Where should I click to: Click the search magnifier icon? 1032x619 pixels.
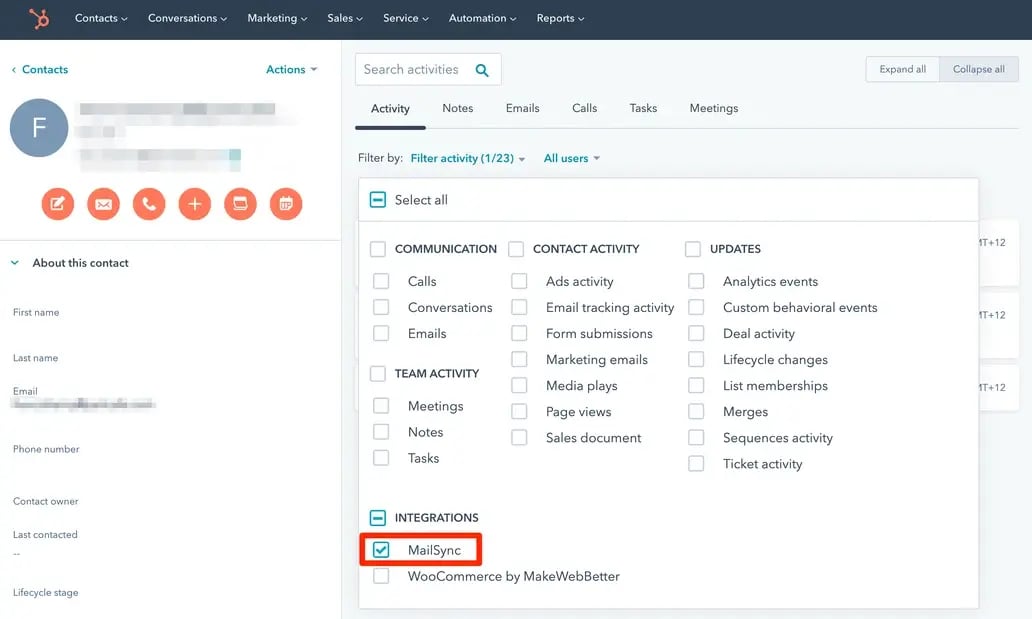click(482, 70)
